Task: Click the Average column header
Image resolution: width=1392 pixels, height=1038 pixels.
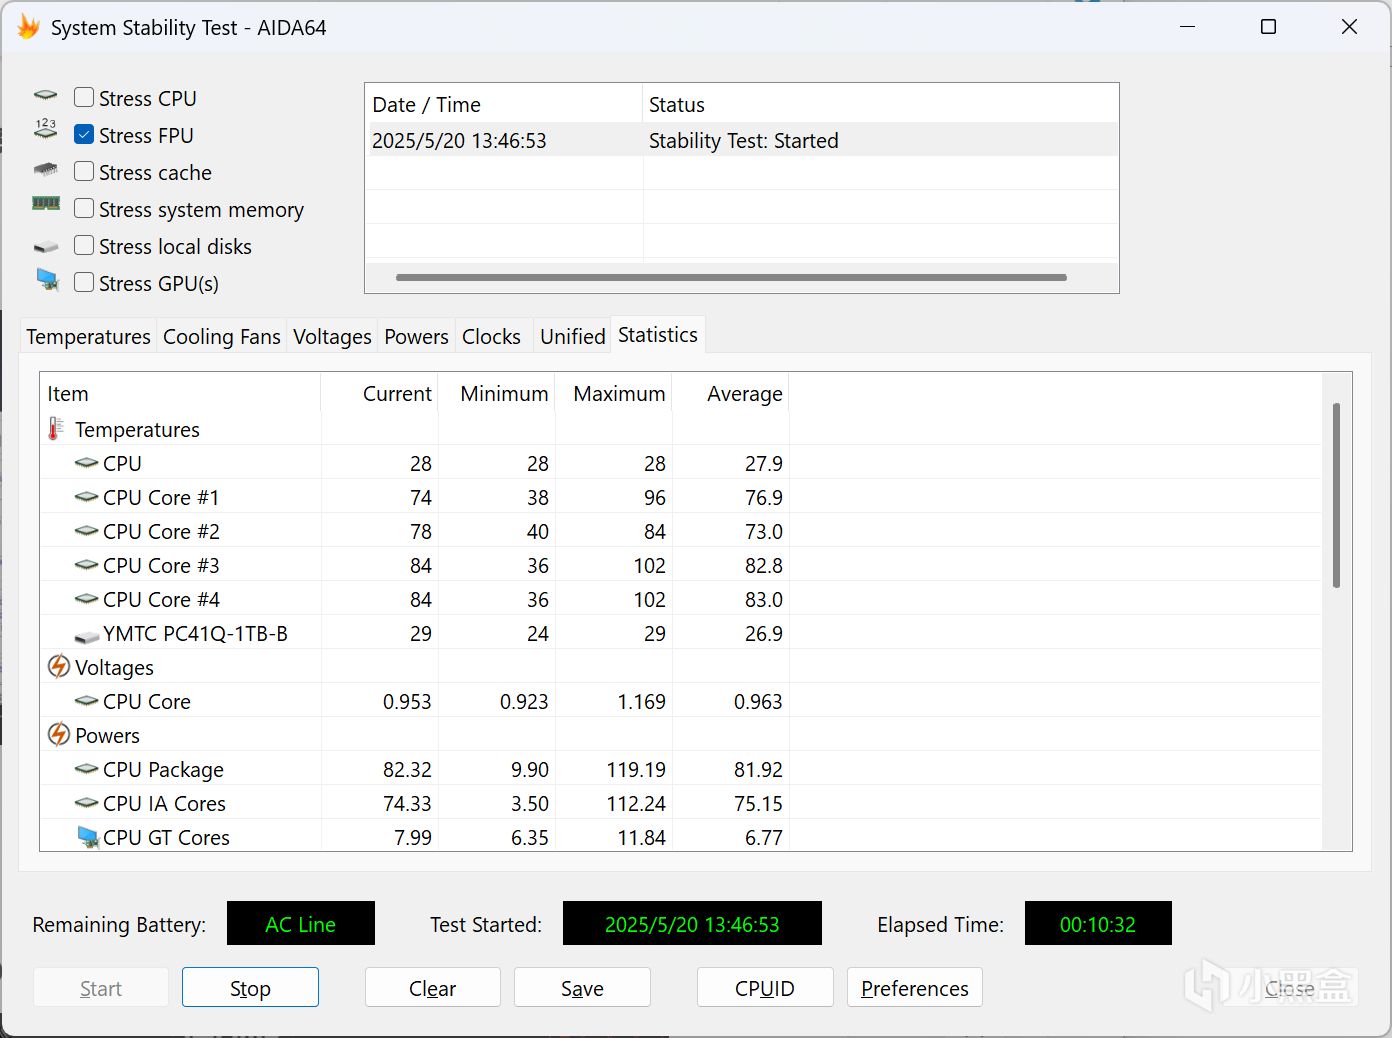Action: [x=731, y=393]
